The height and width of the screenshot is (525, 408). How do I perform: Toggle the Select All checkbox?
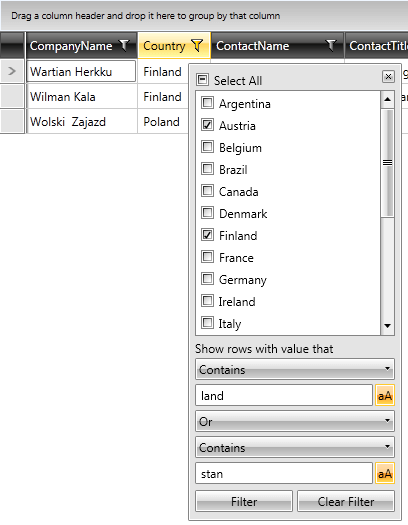click(x=202, y=80)
